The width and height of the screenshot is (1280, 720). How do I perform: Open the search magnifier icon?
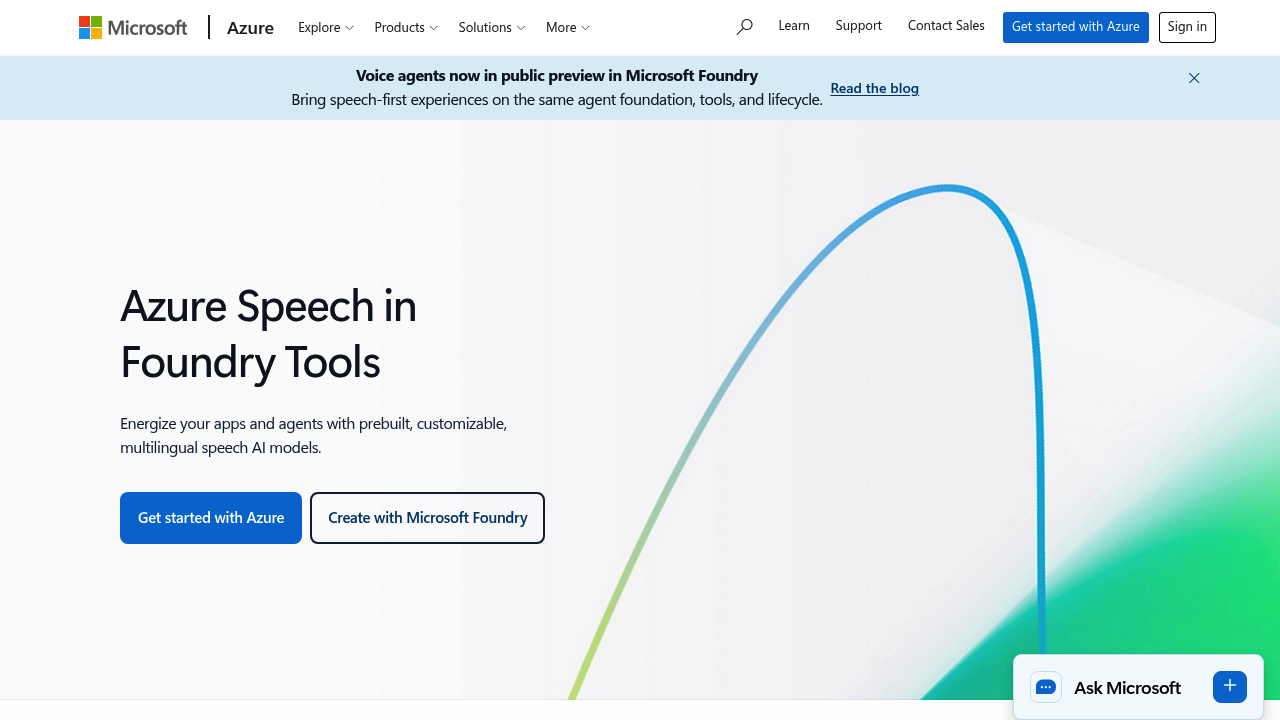744,27
